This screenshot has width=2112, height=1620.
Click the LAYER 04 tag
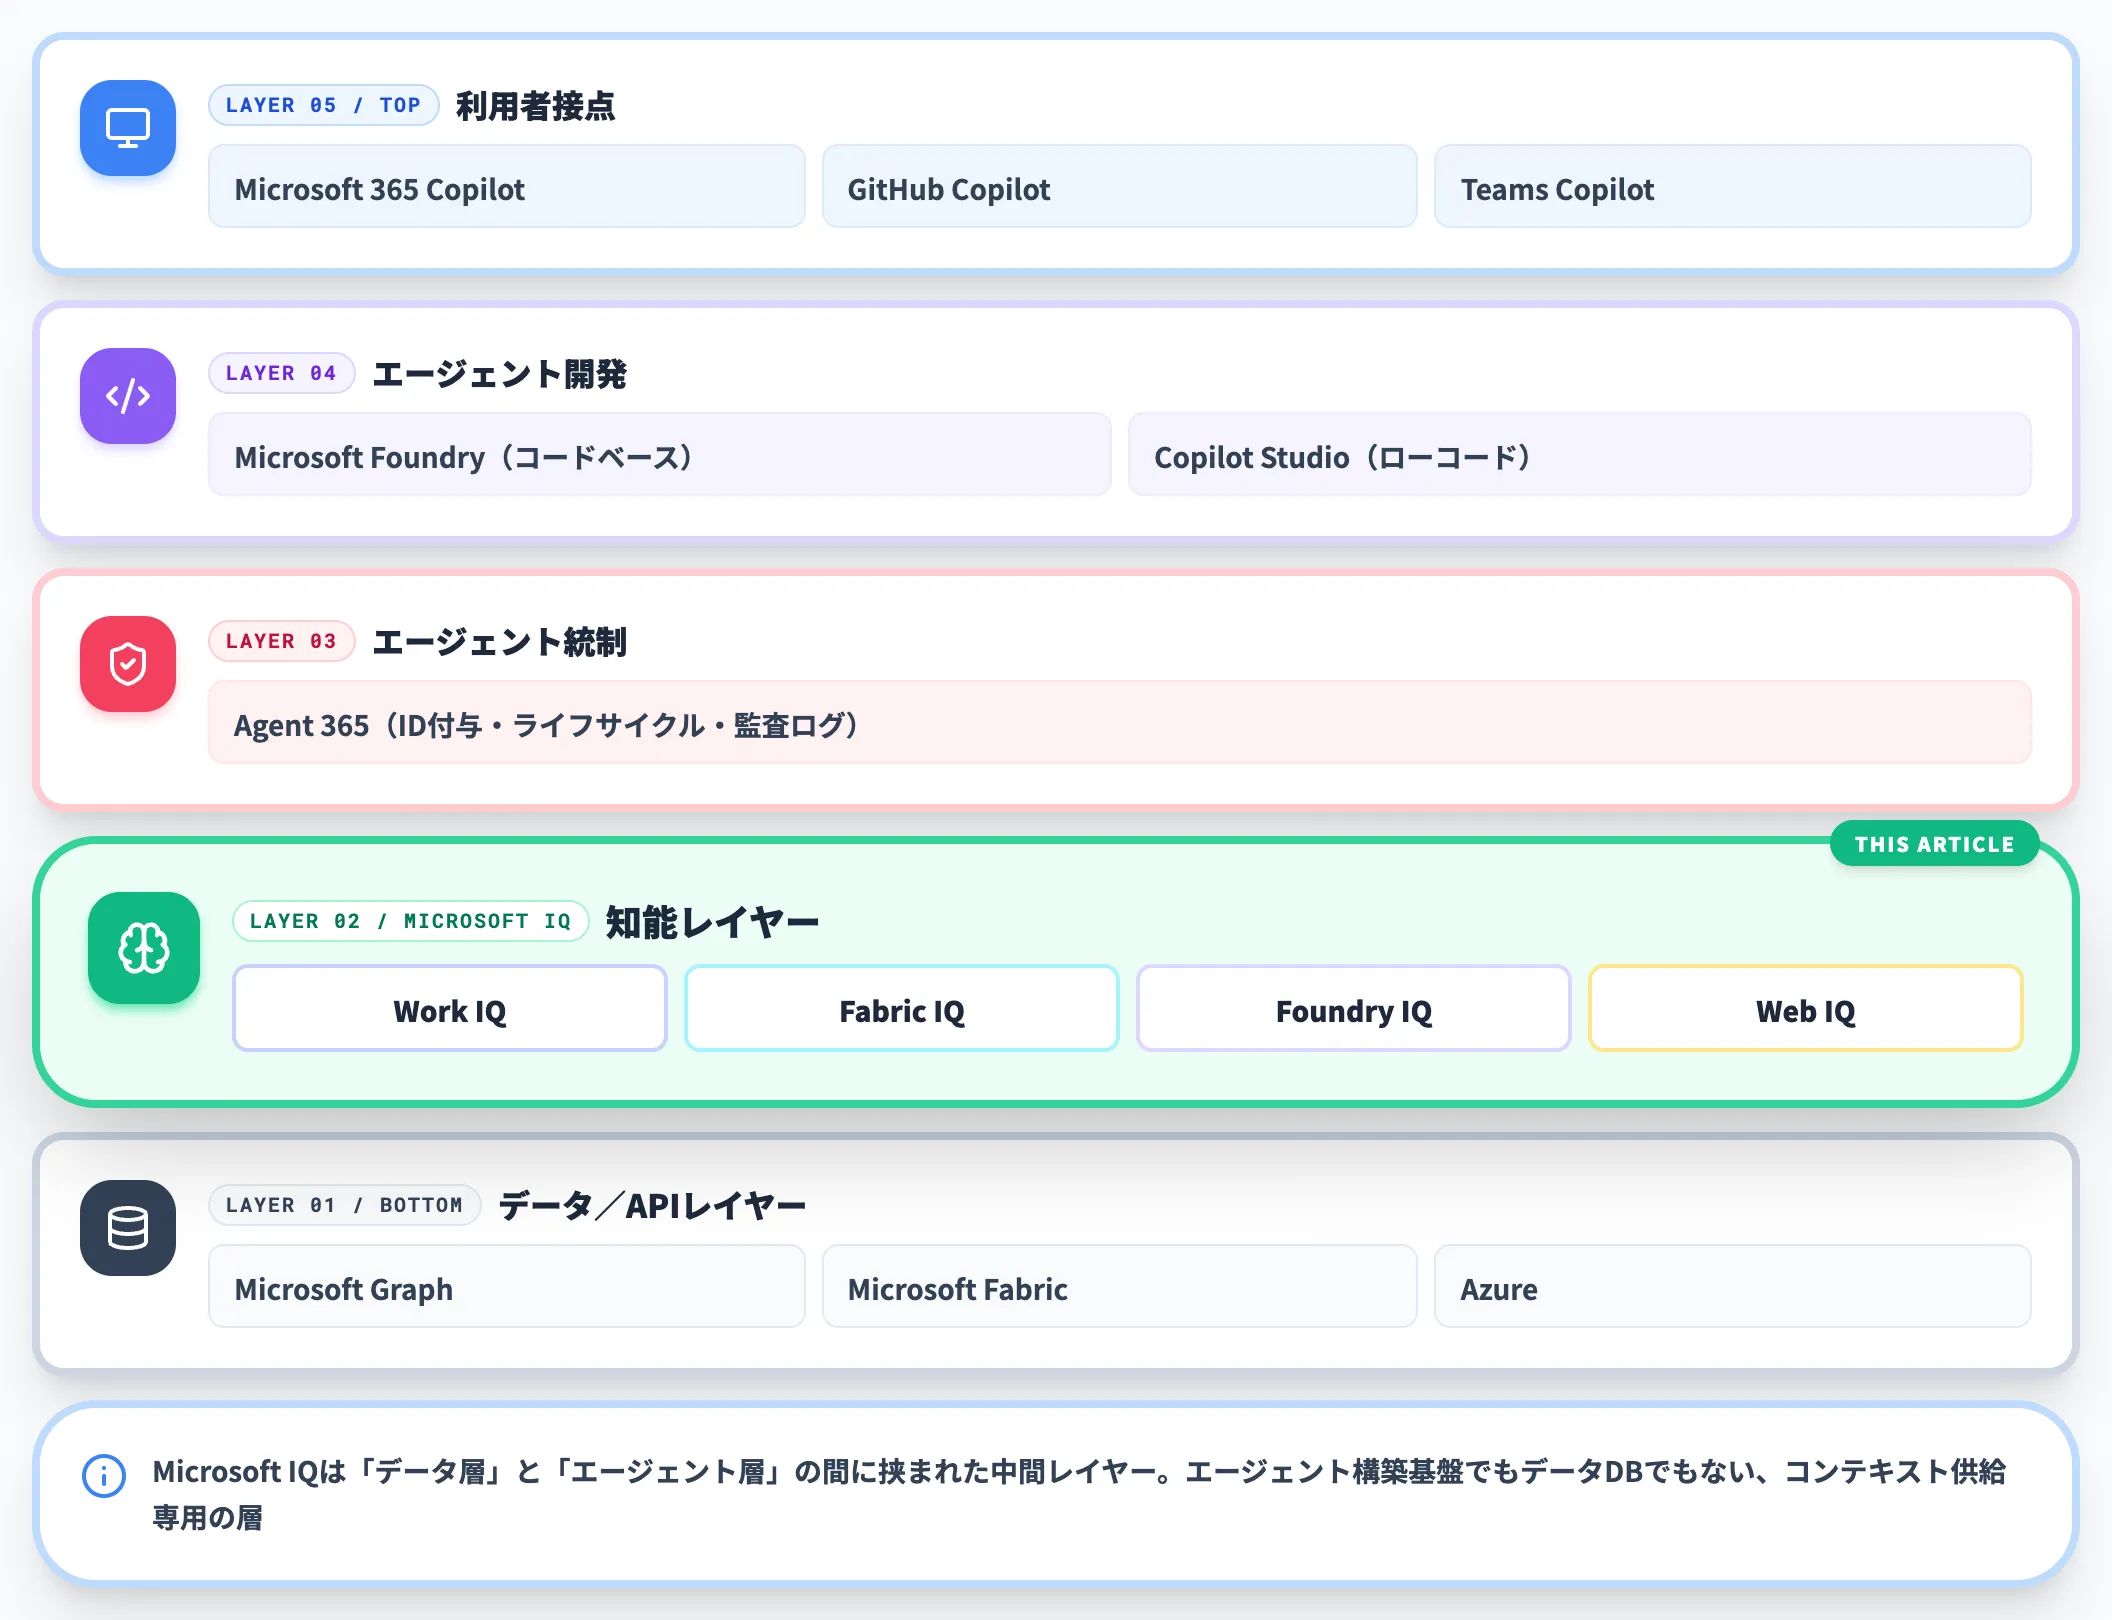(281, 373)
